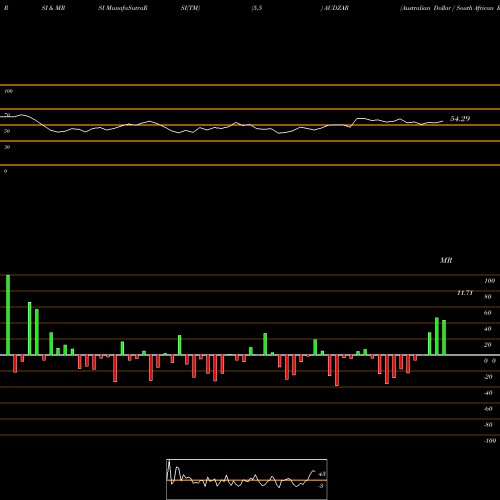
Task: Click the RSI value label 54.29
Action: click(x=460, y=119)
